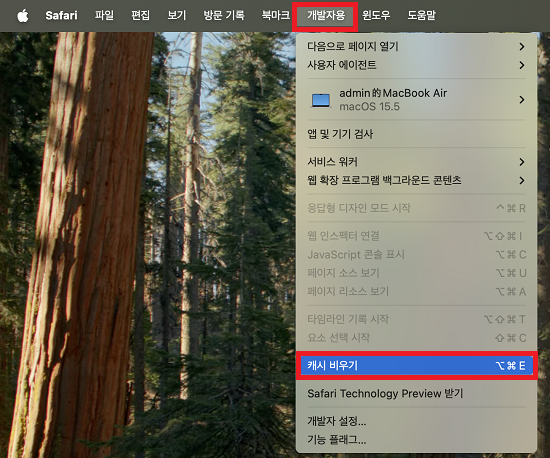
Task: Select Safari Technology Preview 받기
Action: point(416,393)
